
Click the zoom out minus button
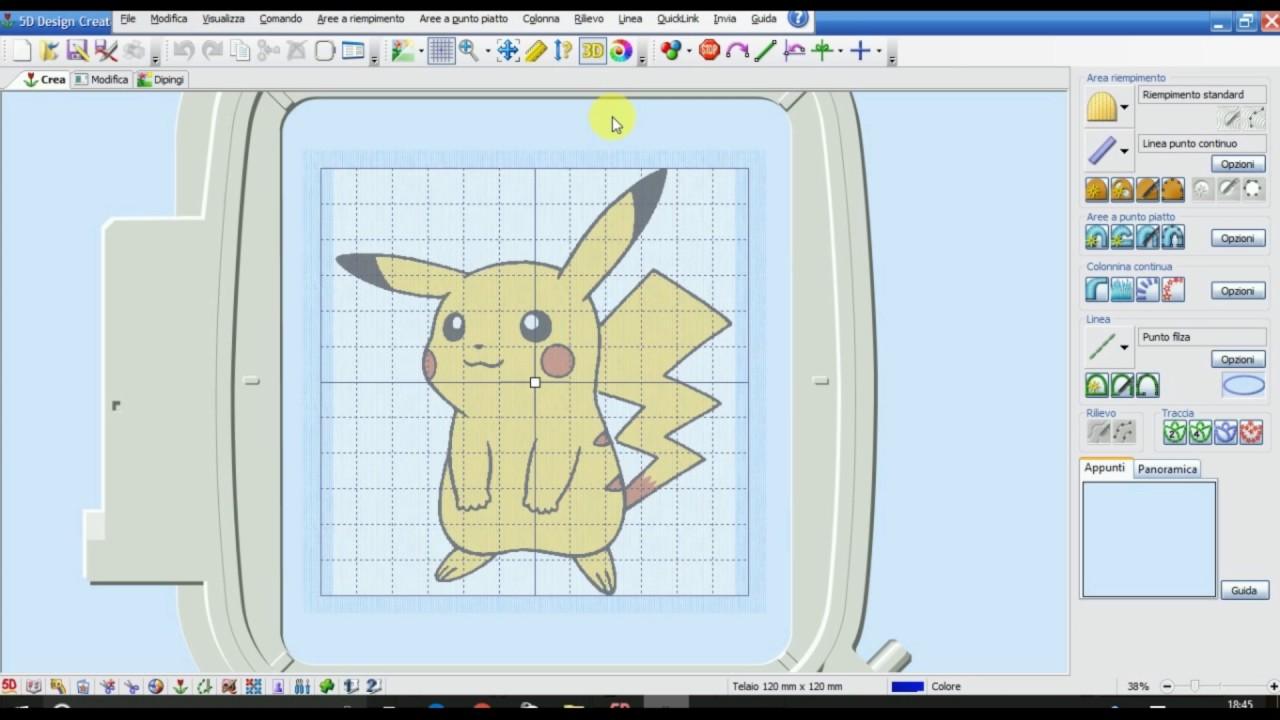click(x=1167, y=686)
